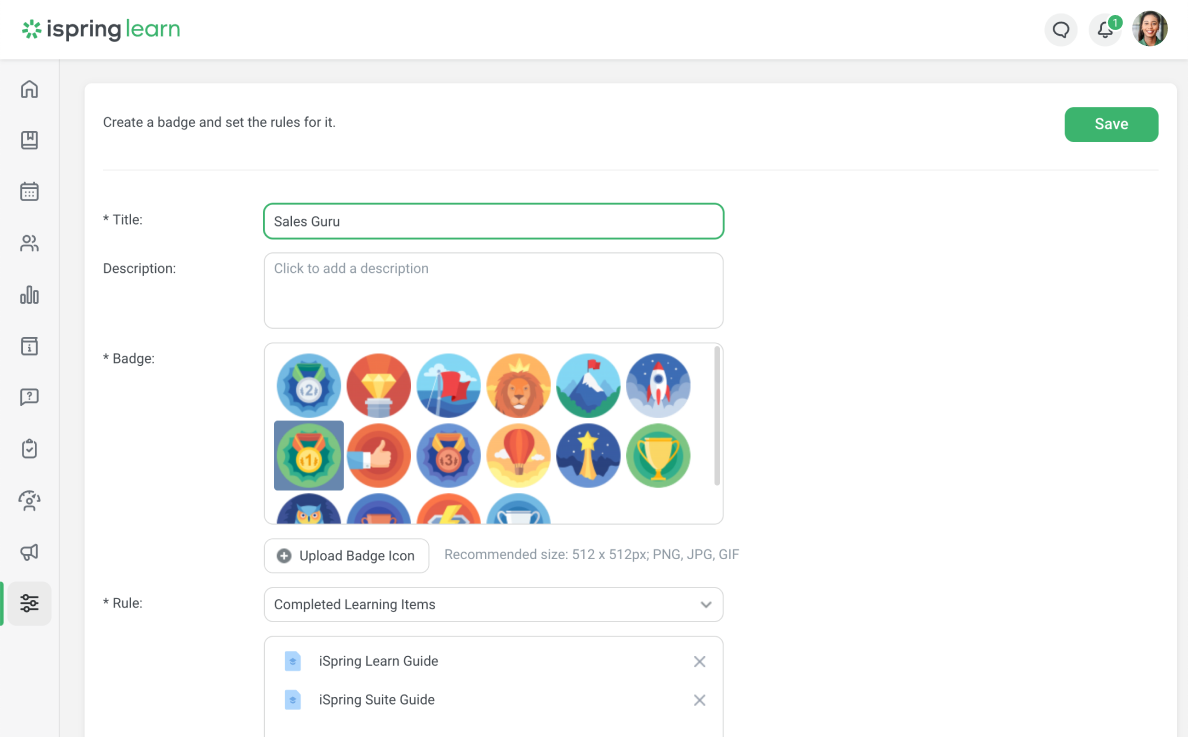Select the gold medal badge icon
Viewport: 1188px width, 737px height.
point(309,455)
